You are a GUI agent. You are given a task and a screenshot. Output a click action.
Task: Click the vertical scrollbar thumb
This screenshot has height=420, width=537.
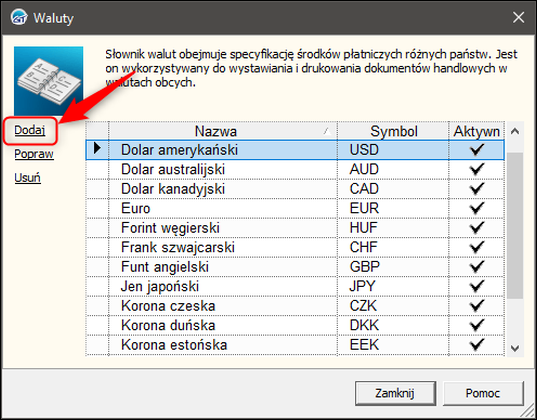pyautogui.click(x=515, y=226)
